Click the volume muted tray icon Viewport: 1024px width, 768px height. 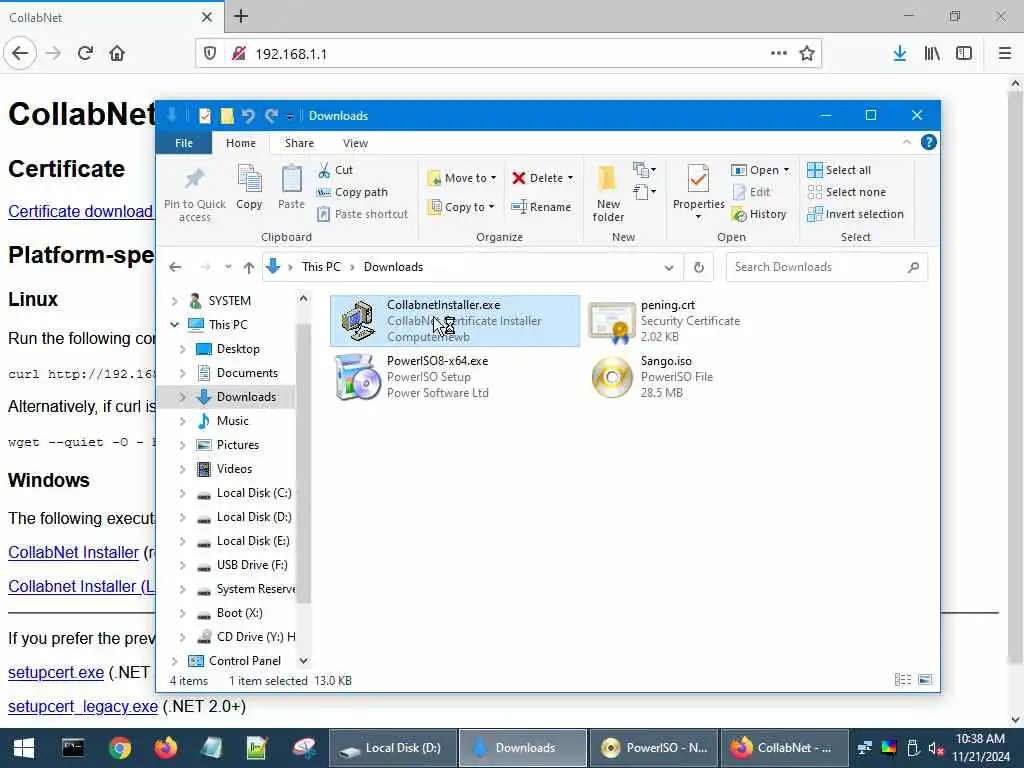[936, 748]
